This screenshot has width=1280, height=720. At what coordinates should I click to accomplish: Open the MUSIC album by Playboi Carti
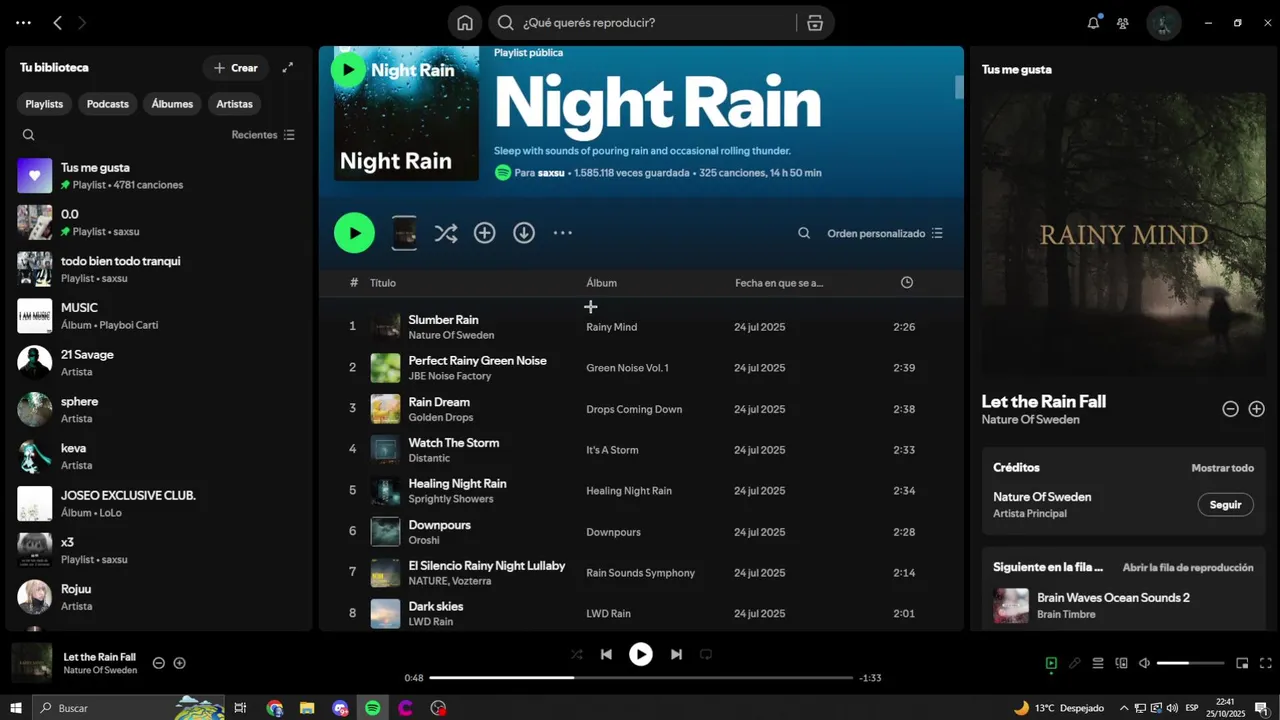tap(160, 316)
